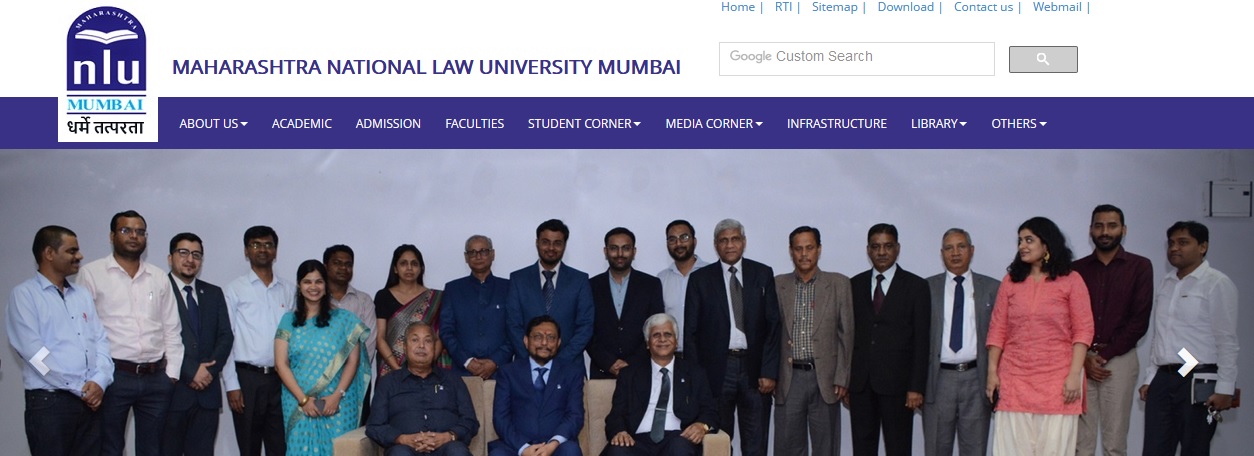Screen dimensions: 1254x456
Task: Open the LIBRARY dropdown menu
Action: [x=939, y=124]
